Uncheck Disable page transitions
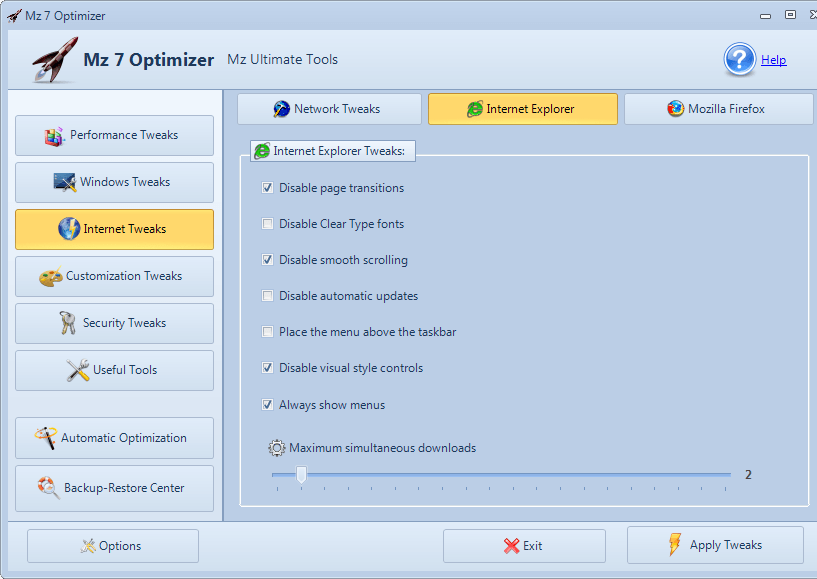 267,188
